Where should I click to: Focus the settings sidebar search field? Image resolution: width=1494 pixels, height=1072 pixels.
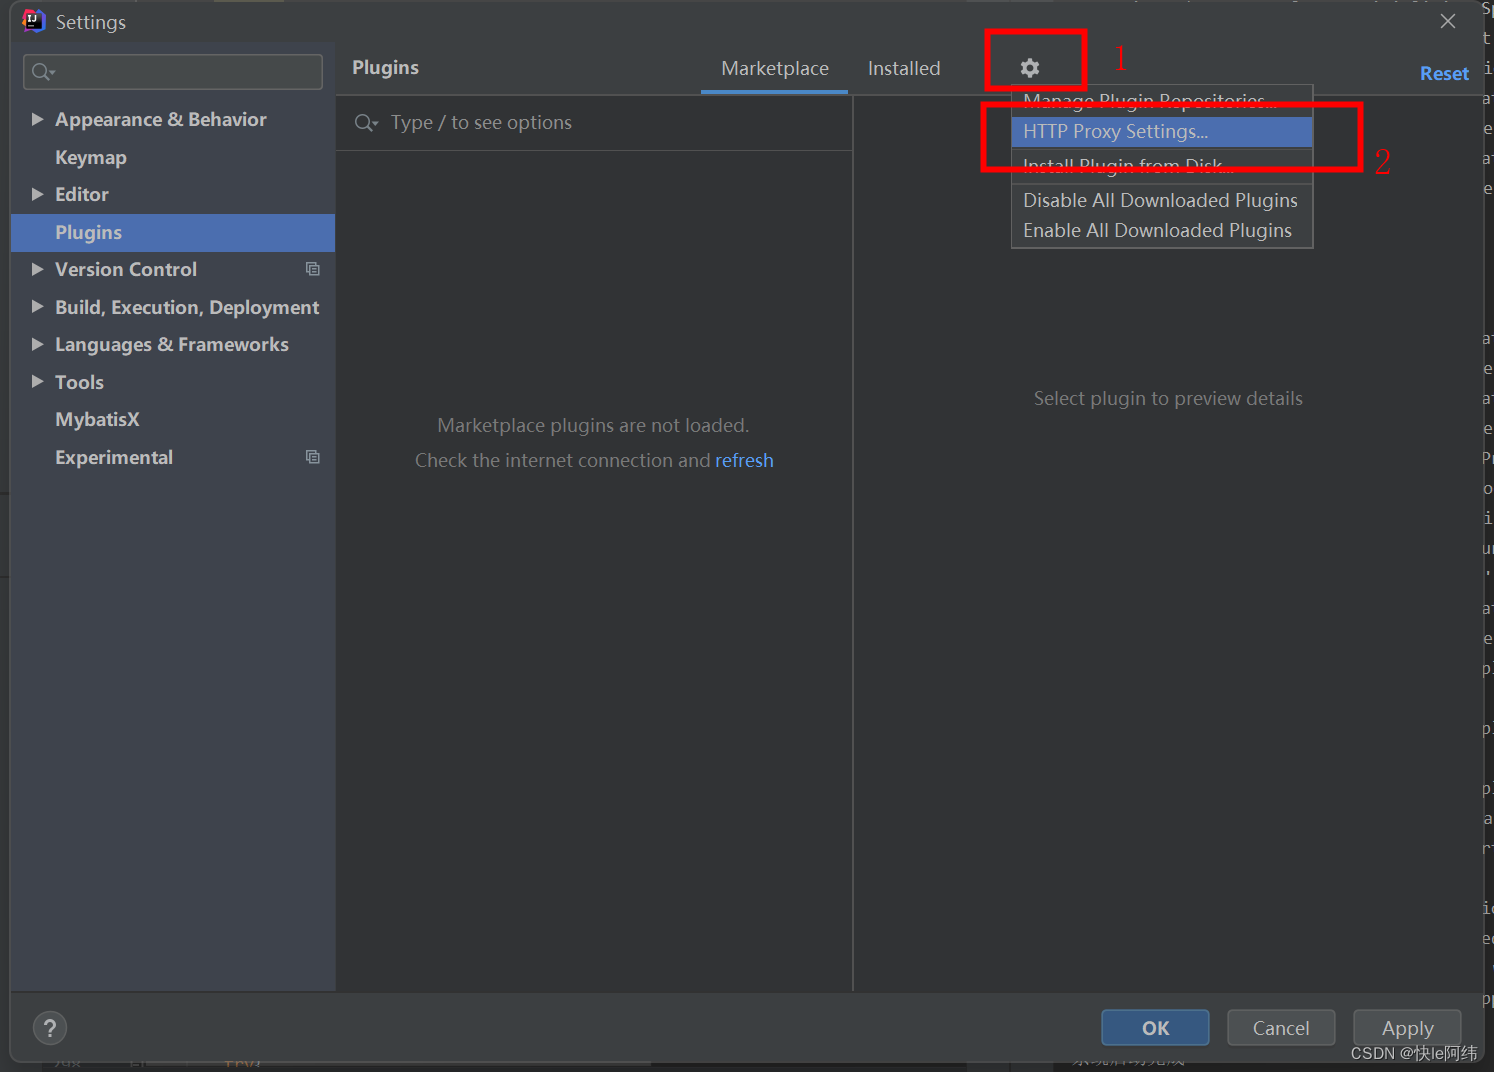[x=173, y=72]
